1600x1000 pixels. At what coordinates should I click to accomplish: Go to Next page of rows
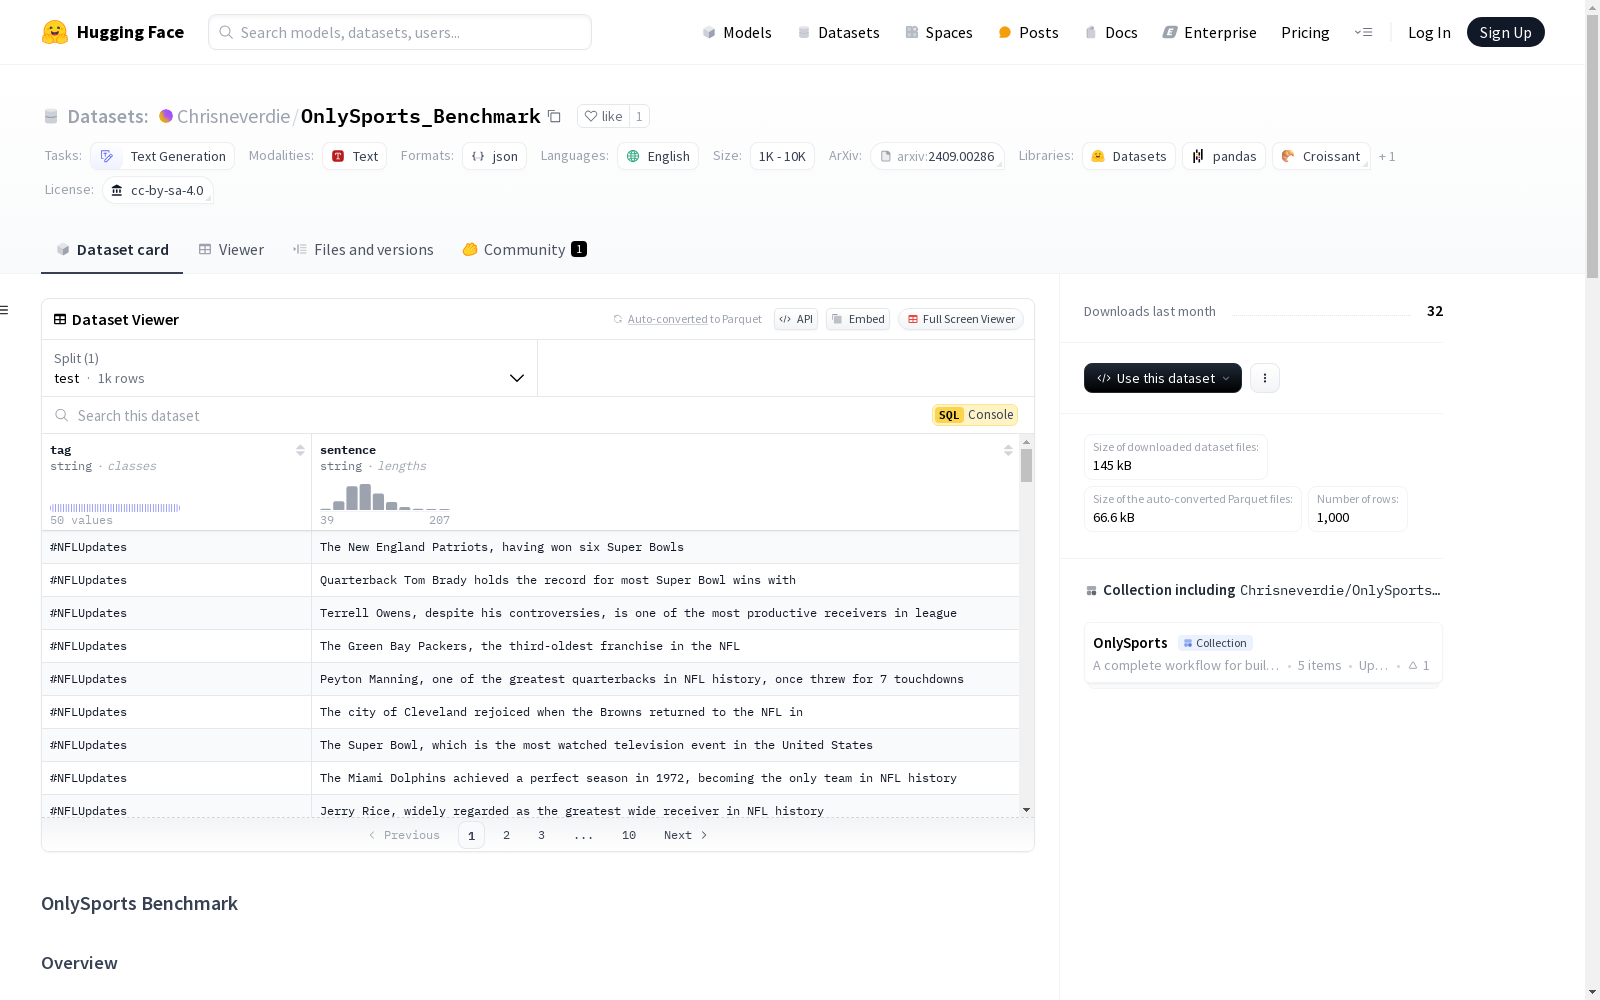tap(686, 835)
